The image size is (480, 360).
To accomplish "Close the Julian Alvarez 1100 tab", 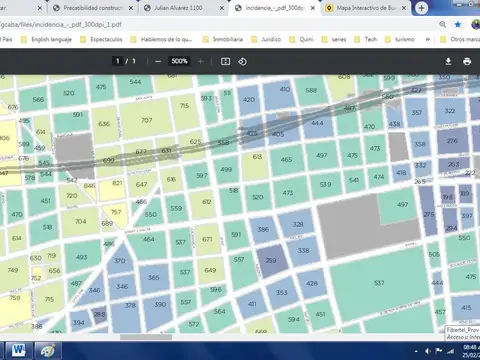I will coord(222,8).
